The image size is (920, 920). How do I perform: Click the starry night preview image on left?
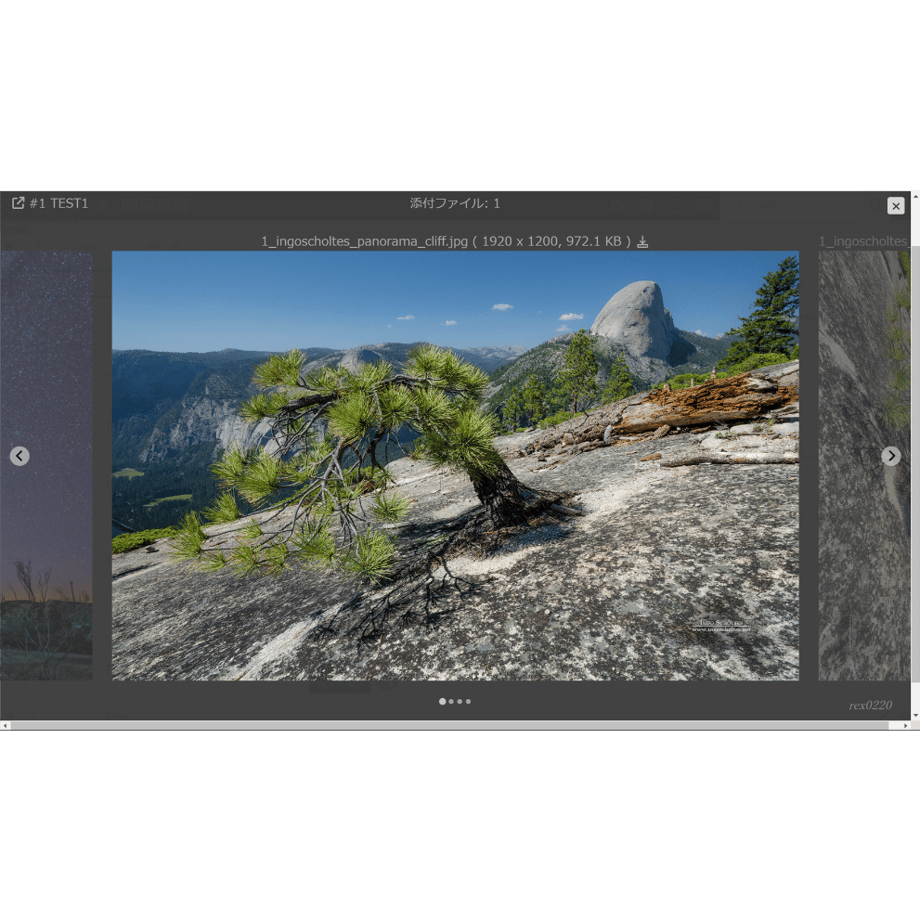coord(46,466)
